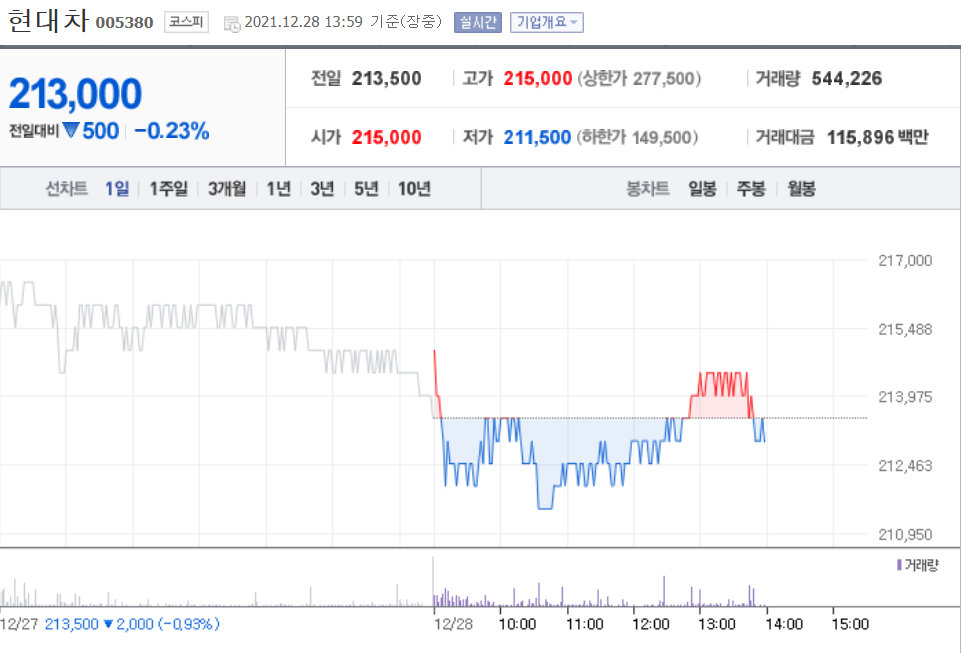Select the 1주일 line chart tab
This screenshot has width=961, height=653.
pyautogui.click(x=169, y=189)
